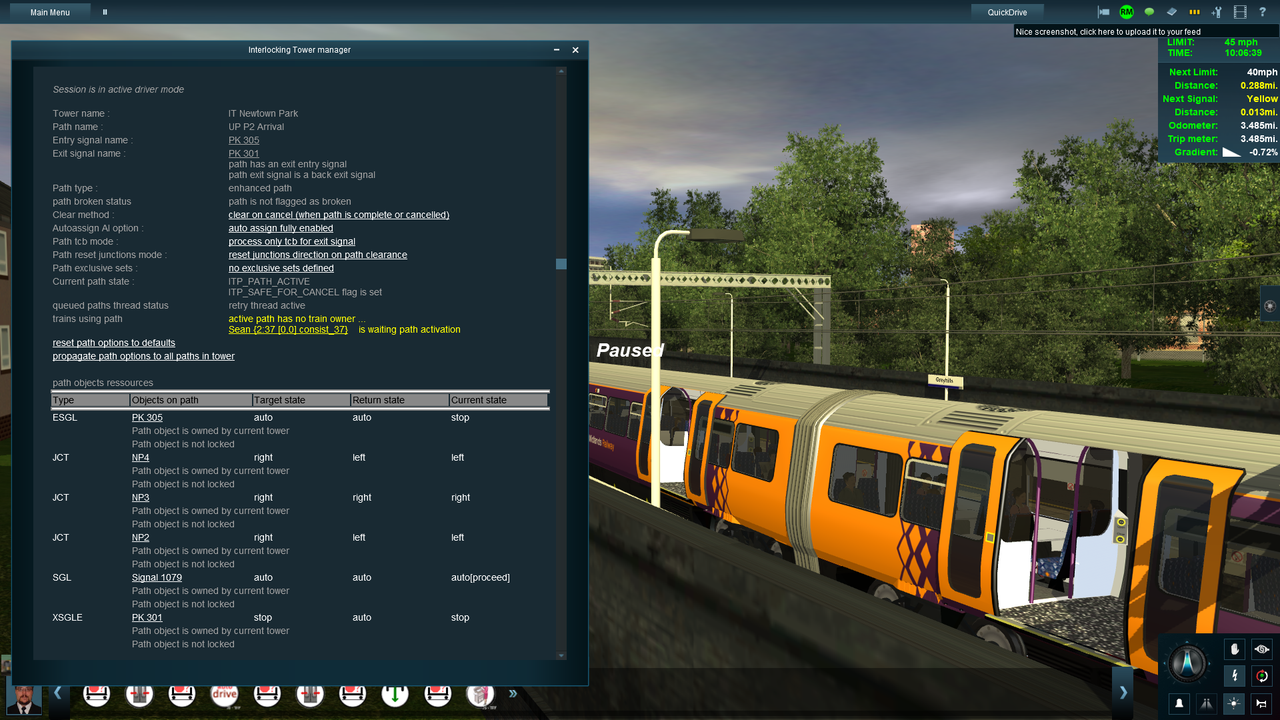This screenshot has width=1280, height=720.
Task: Open junction NP4 link
Action: tap(141, 457)
